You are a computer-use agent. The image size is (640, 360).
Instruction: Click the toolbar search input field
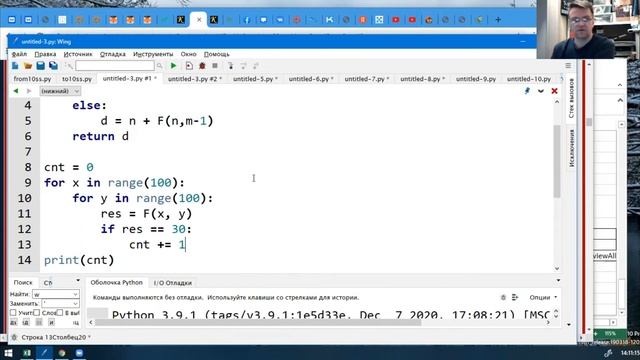(115, 66)
